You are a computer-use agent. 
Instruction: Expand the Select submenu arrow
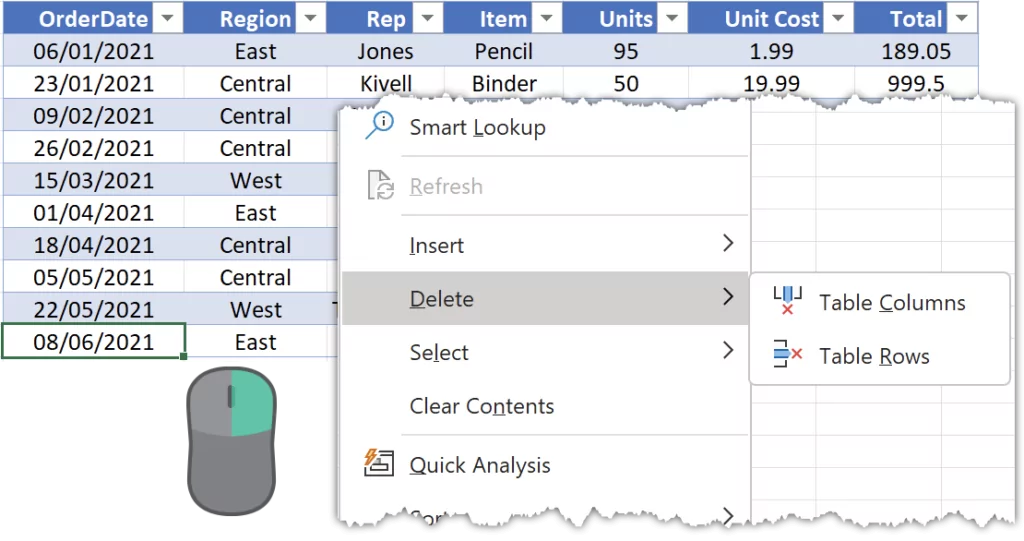tap(728, 350)
